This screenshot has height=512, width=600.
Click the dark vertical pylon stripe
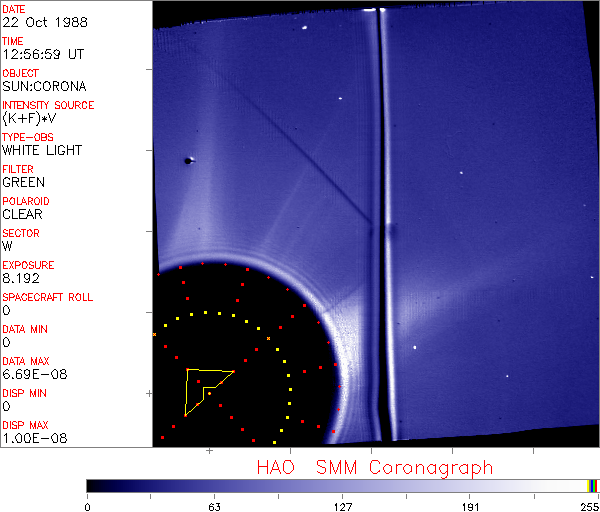tap(382, 226)
